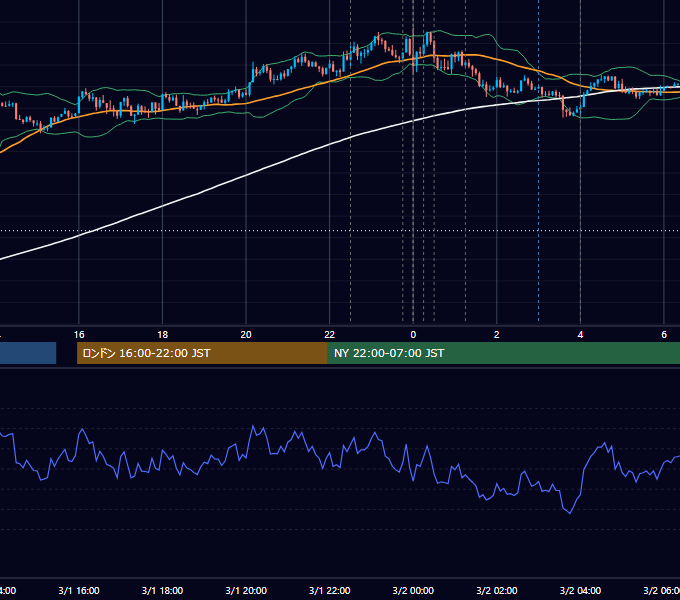Click the 16 hour label on price chart axis

pos(79,335)
